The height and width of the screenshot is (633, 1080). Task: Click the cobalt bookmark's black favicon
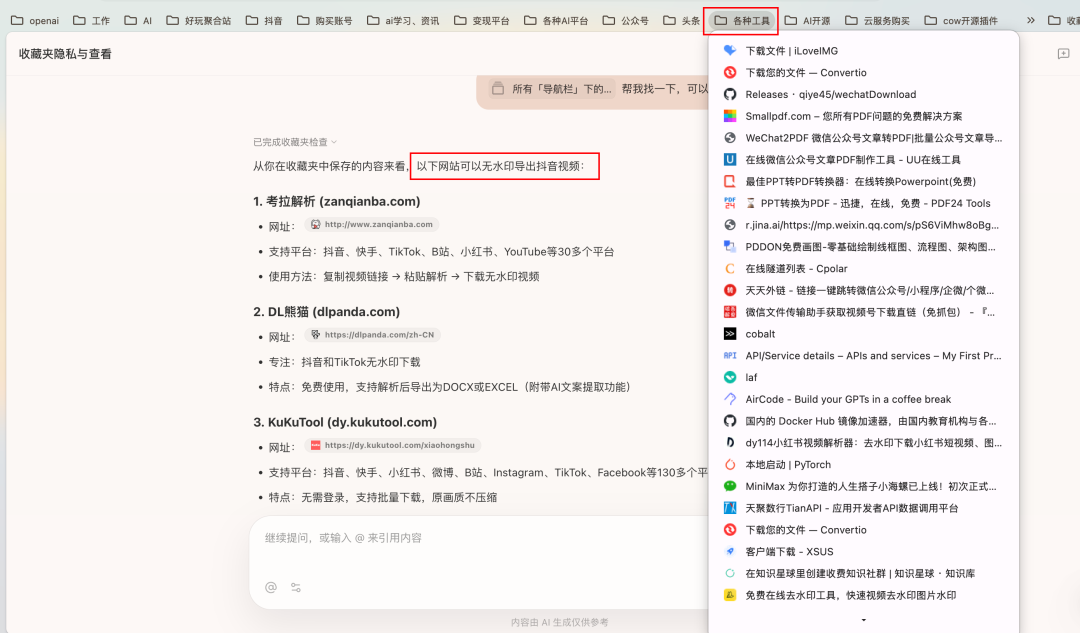pos(729,334)
